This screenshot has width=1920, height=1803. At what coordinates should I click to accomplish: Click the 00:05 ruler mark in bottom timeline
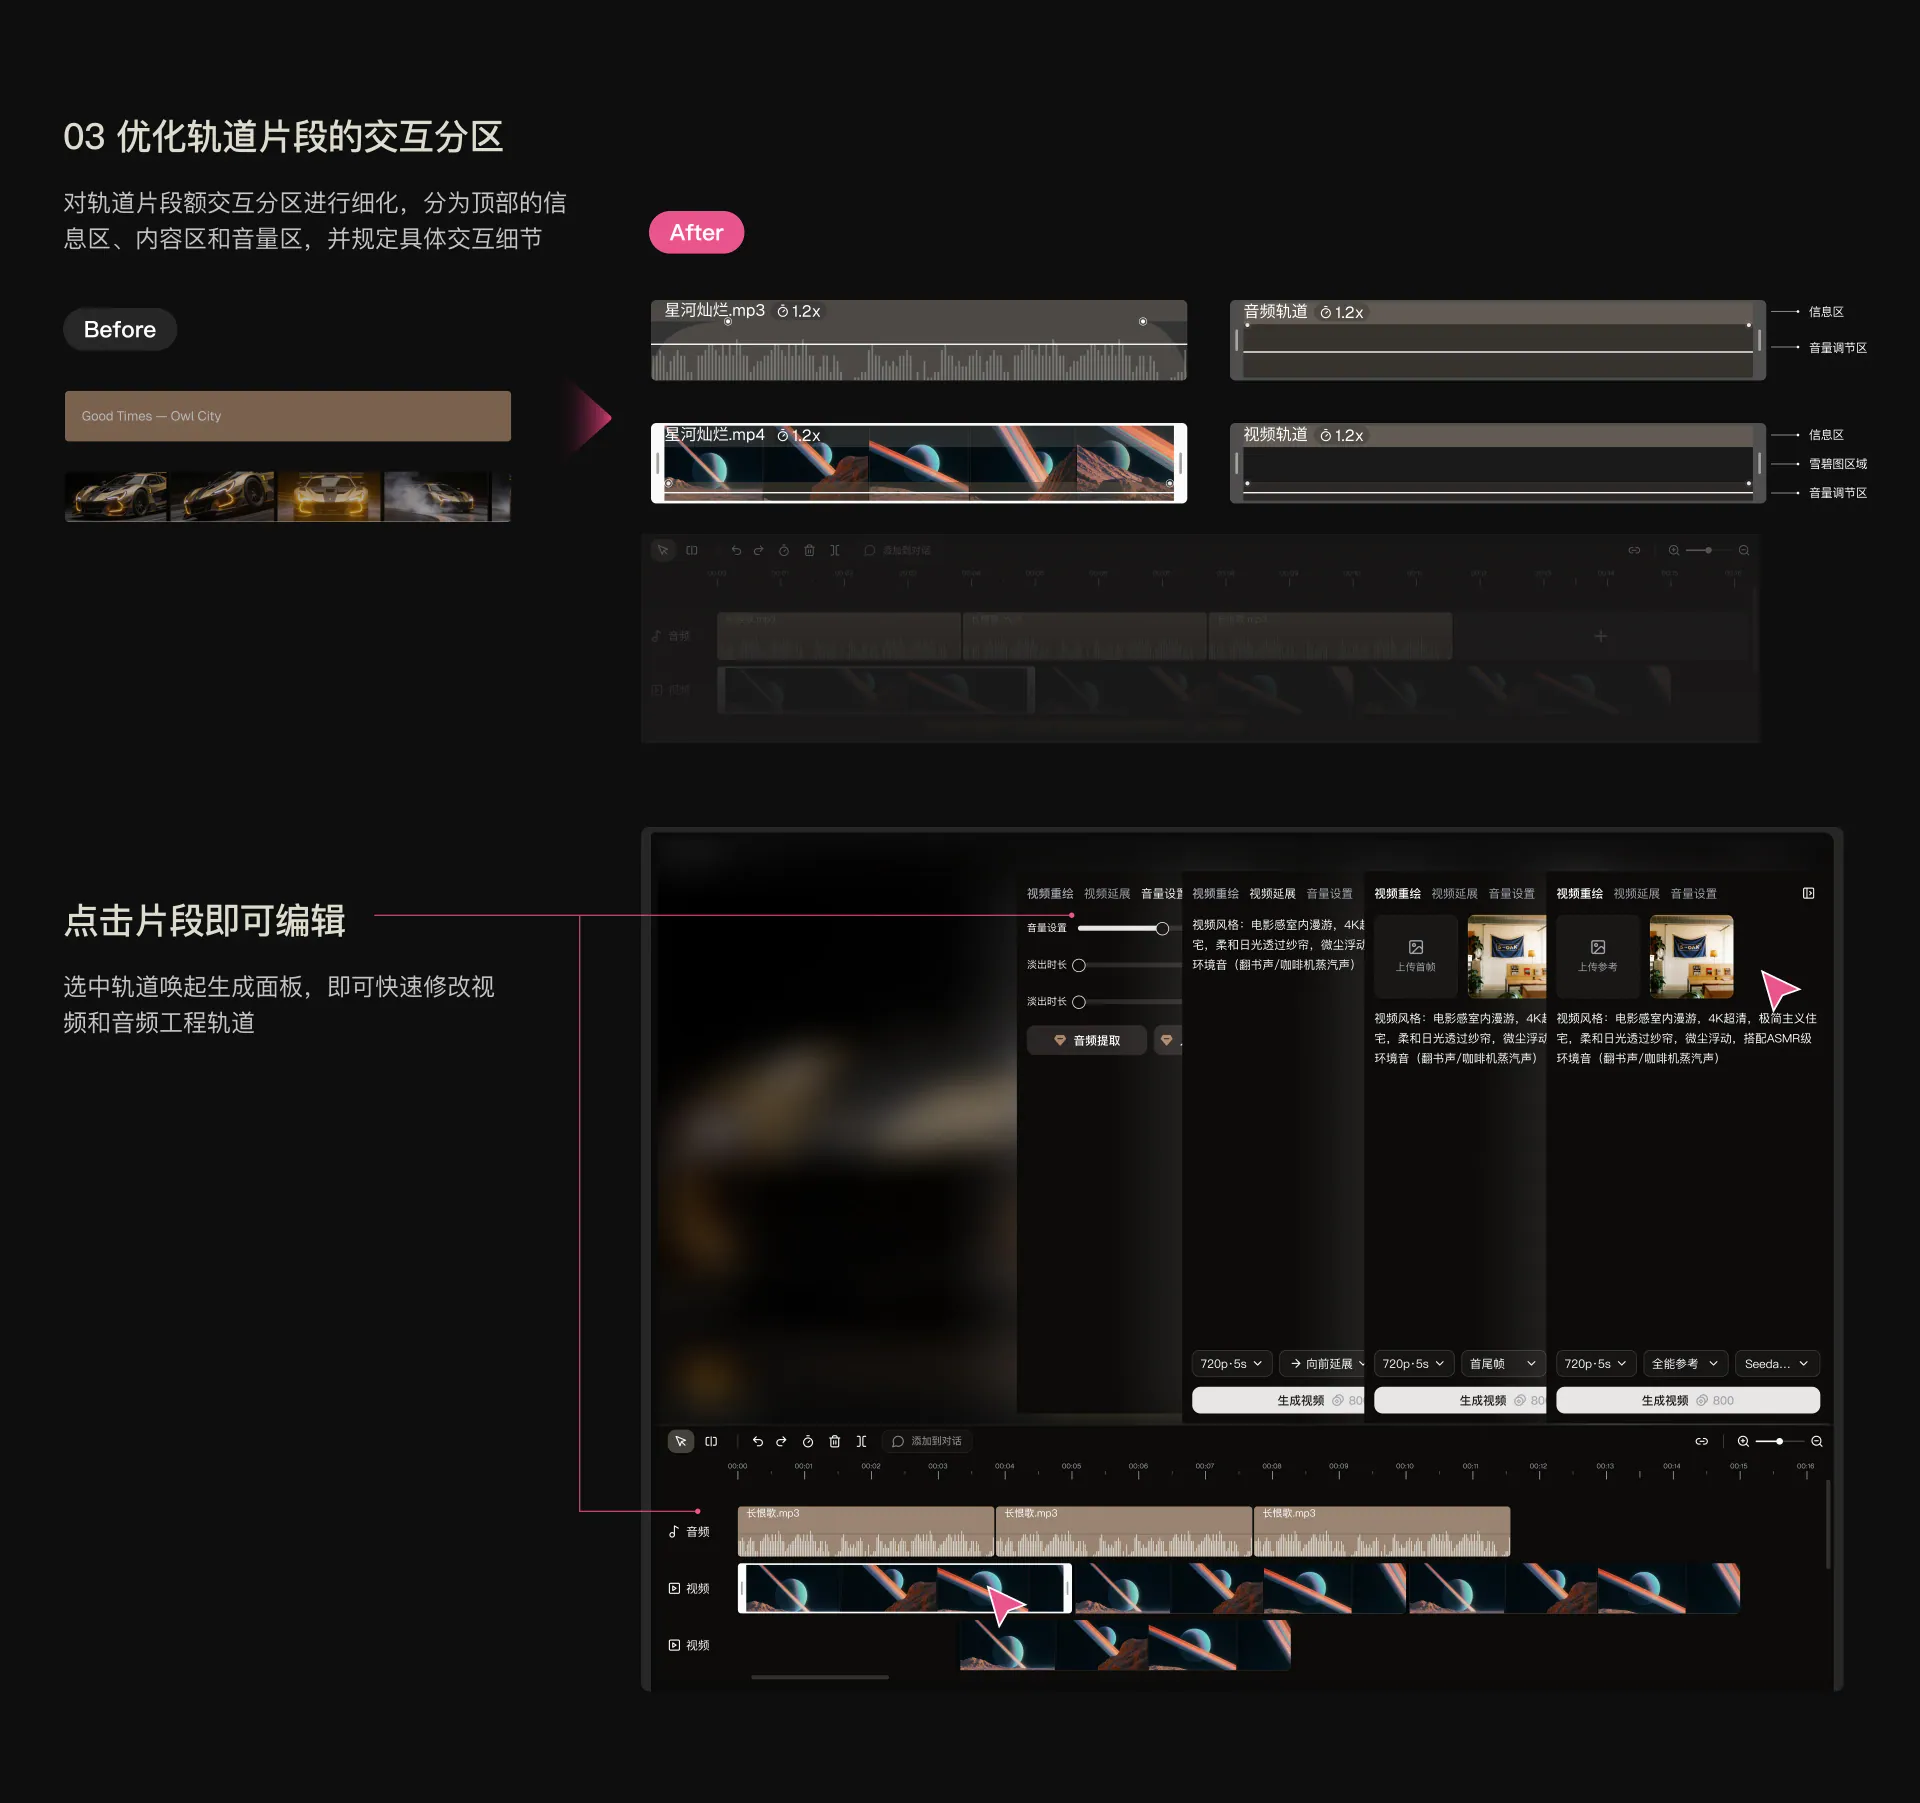(1071, 1470)
